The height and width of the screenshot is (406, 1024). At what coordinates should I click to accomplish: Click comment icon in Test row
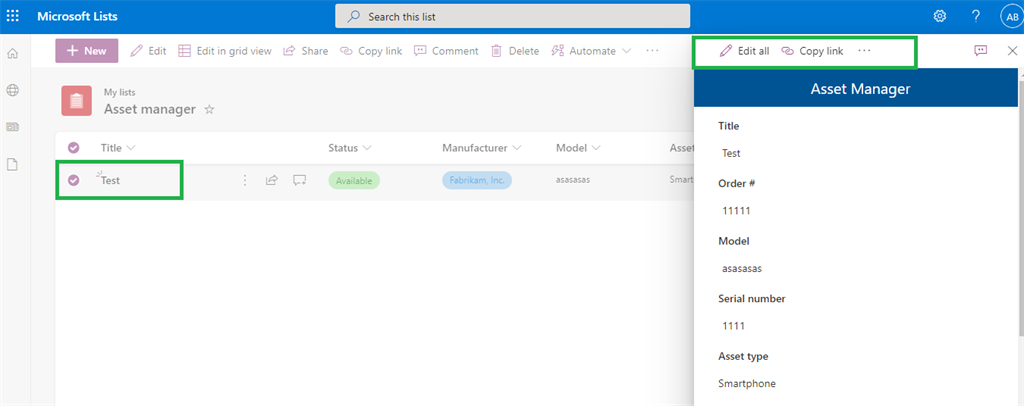(x=300, y=180)
